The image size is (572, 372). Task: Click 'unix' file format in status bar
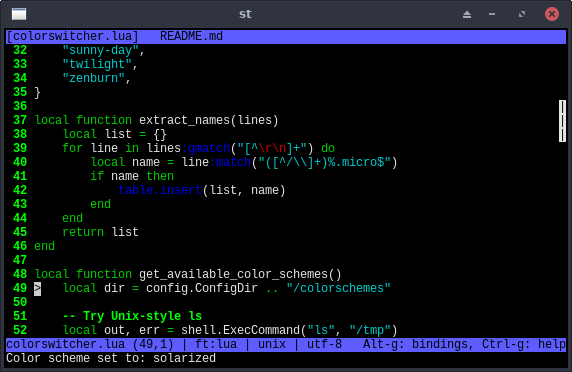click(272, 344)
